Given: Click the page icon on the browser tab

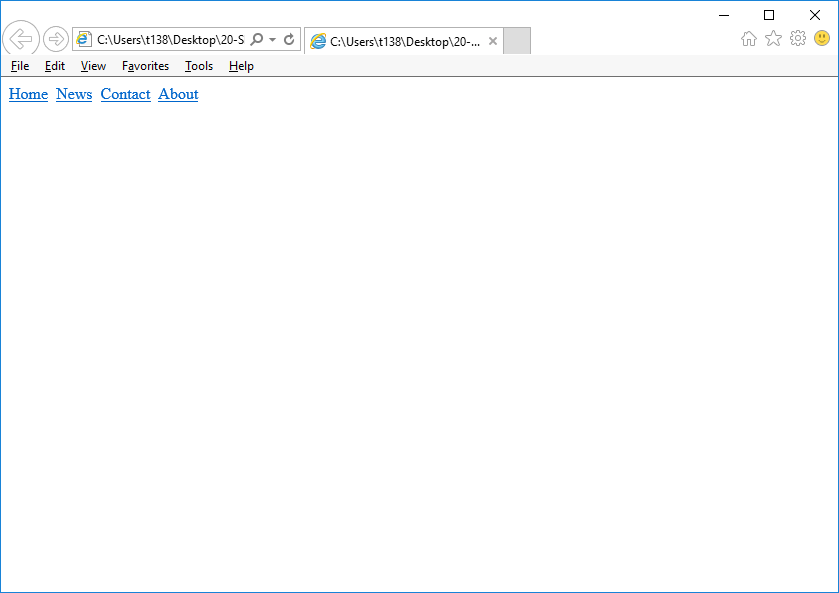Looking at the screenshot, I should (x=318, y=41).
